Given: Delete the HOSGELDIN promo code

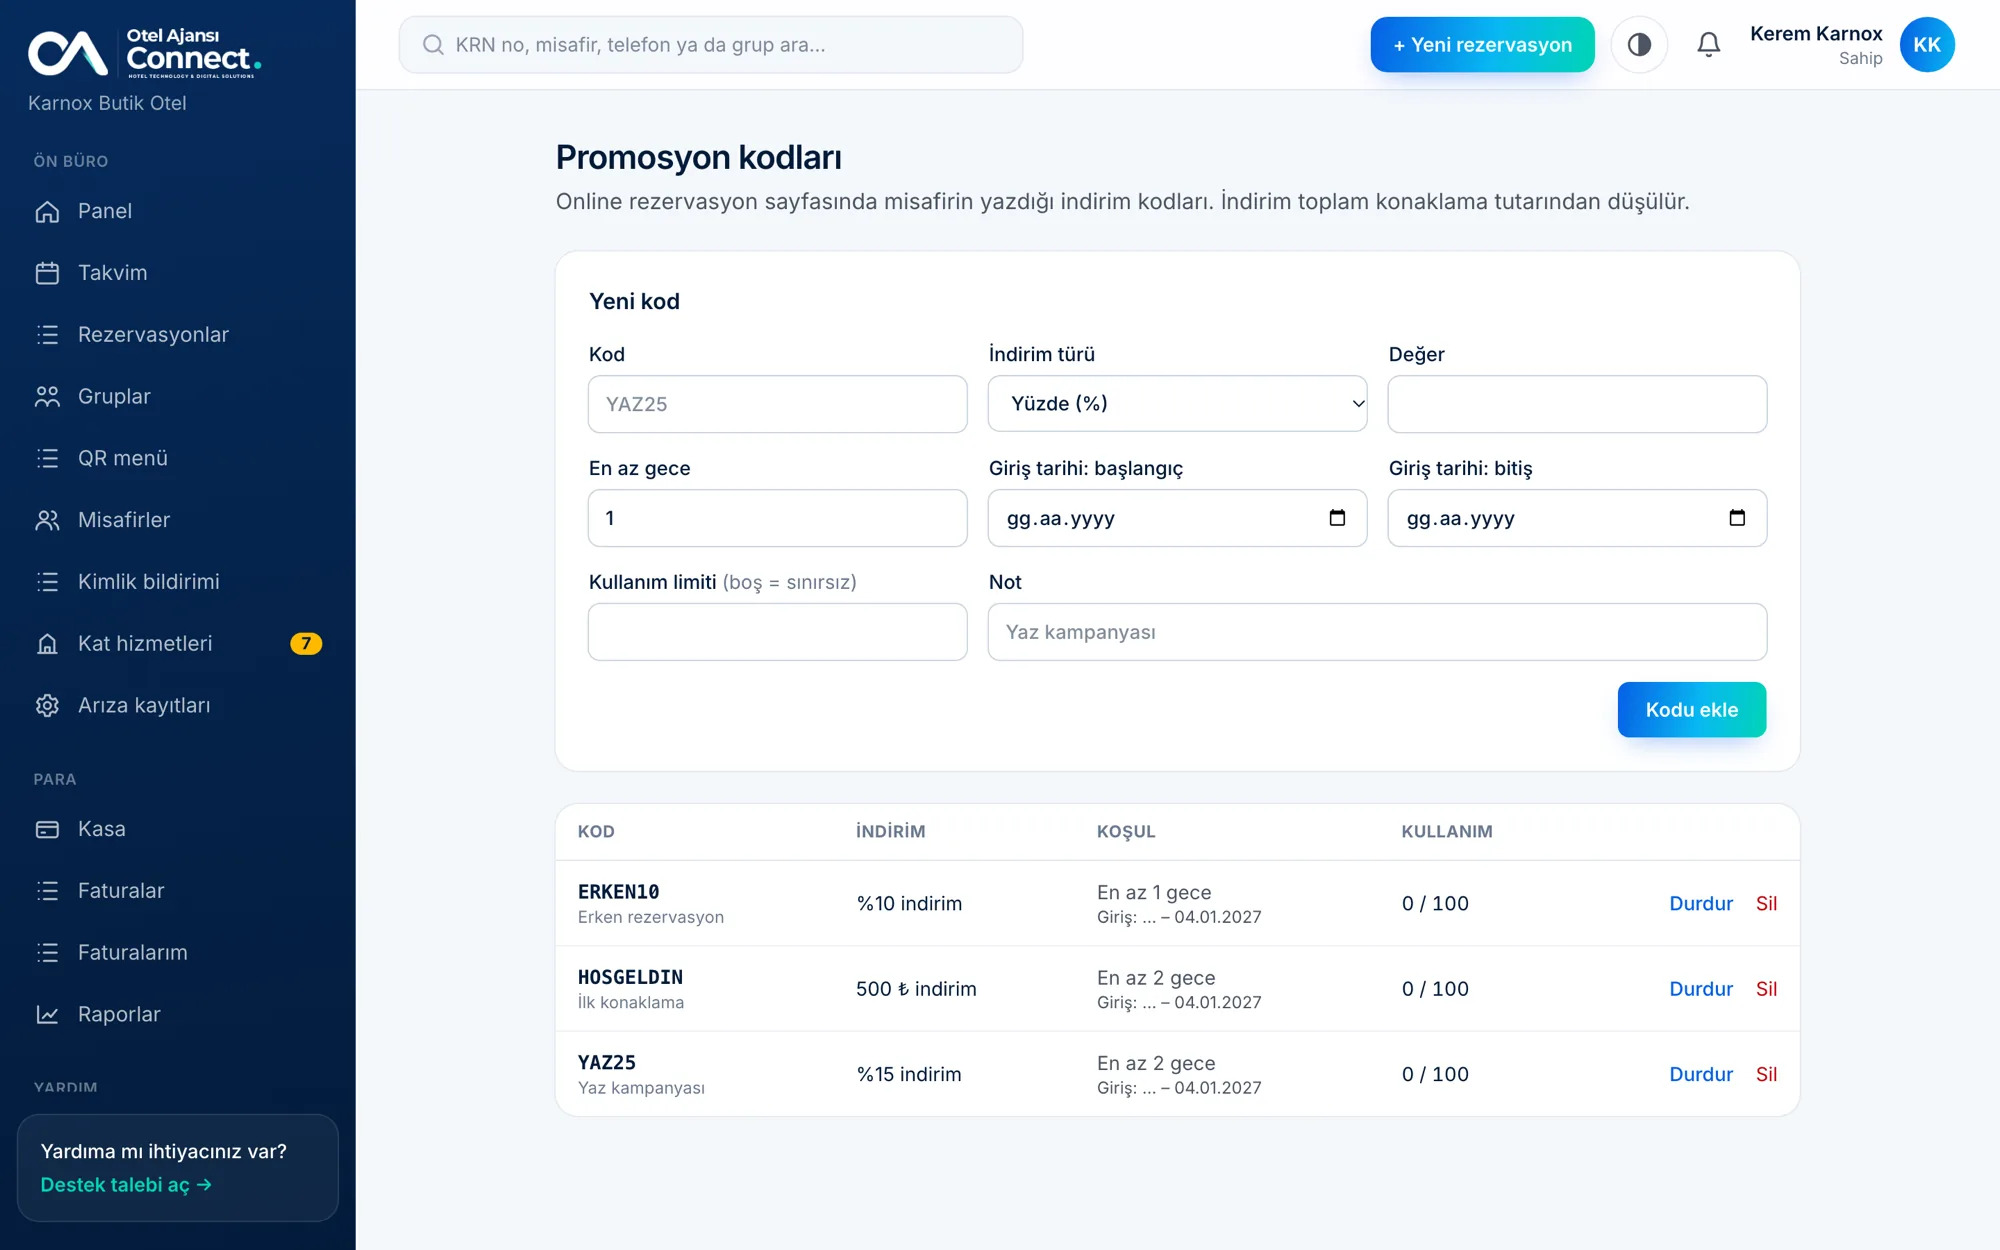Looking at the screenshot, I should click(x=1766, y=989).
